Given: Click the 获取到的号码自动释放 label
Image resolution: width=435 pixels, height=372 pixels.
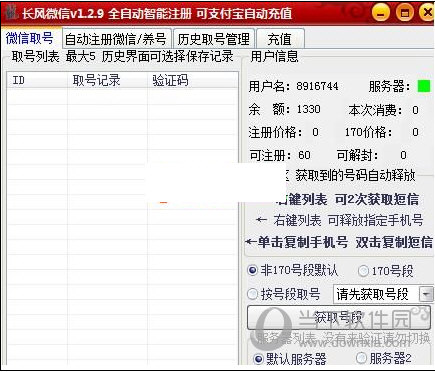Looking at the screenshot, I should pyautogui.click(x=355, y=175).
